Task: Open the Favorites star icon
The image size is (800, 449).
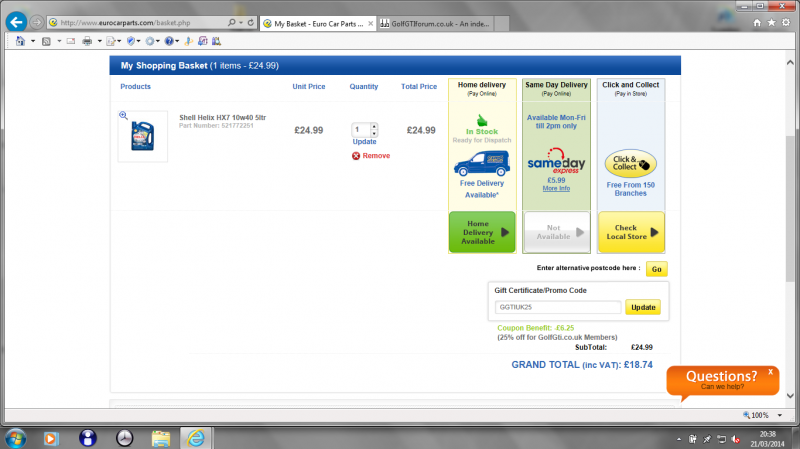Action: pos(772,21)
